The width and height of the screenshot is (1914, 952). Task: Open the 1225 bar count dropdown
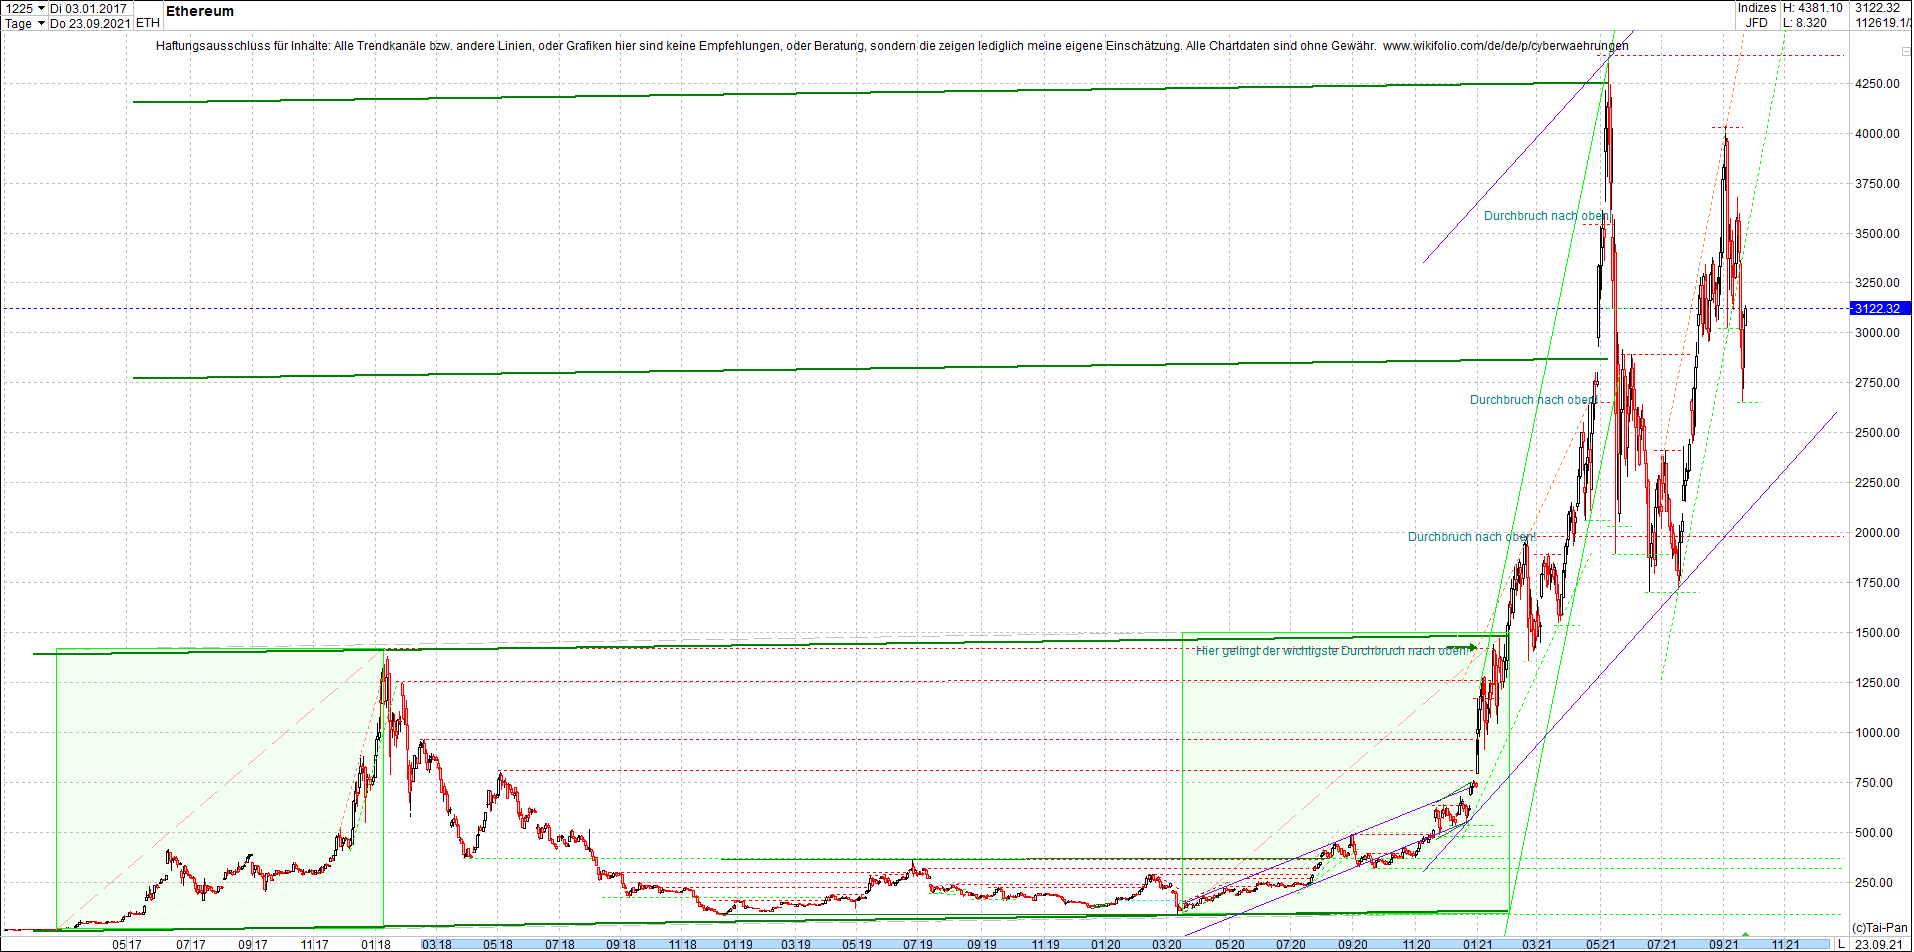point(24,8)
